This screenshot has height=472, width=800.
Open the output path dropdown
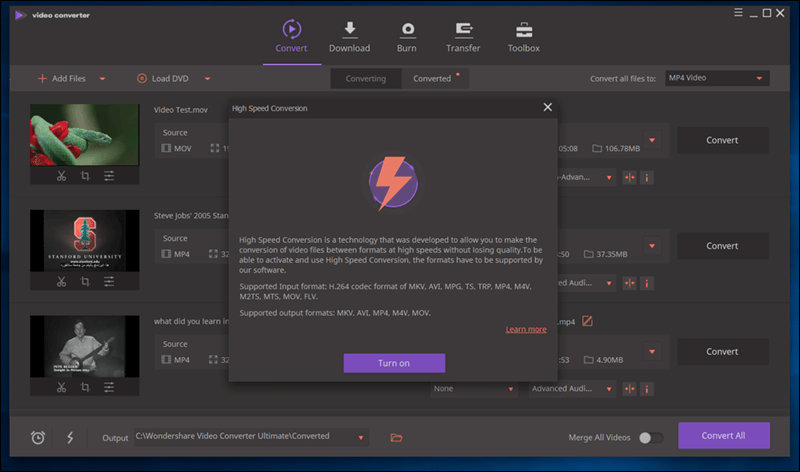pyautogui.click(x=361, y=437)
